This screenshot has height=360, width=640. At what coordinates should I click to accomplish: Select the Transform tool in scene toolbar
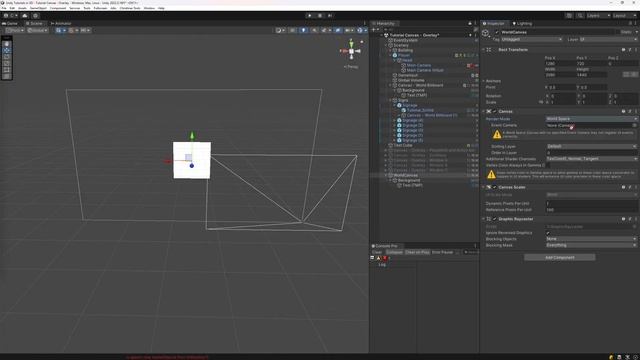pyautogui.click(x=7, y=76)
